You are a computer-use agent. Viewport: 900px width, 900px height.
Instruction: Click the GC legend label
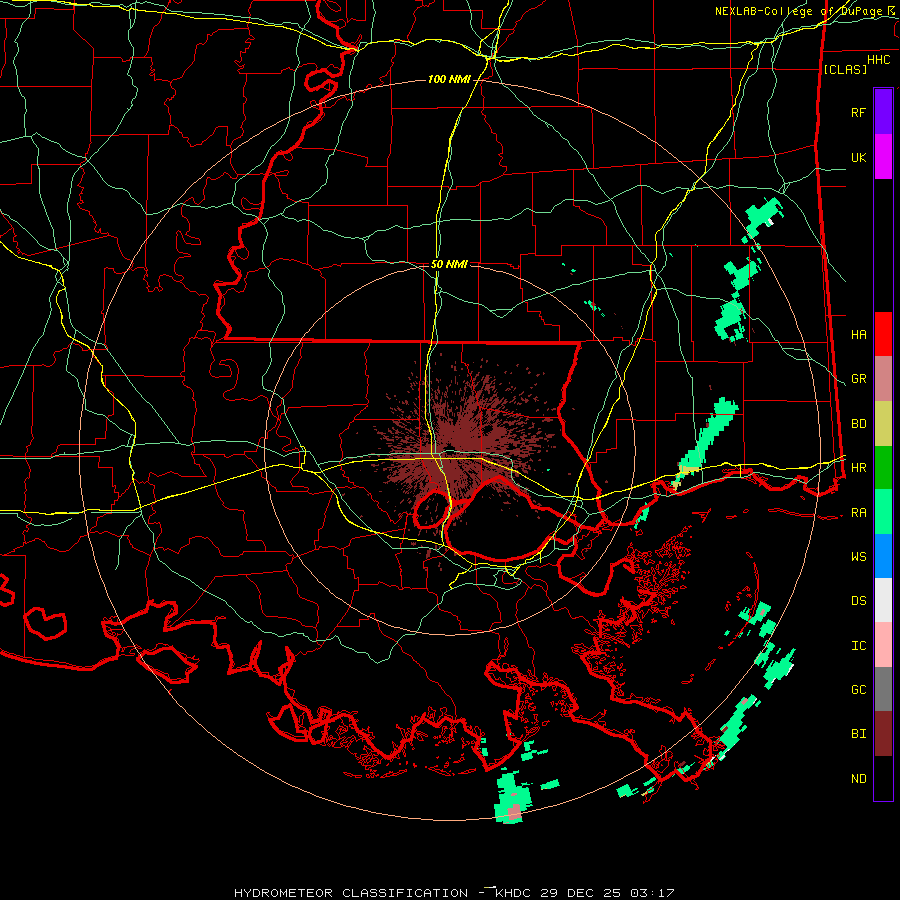tap(858, 690)
